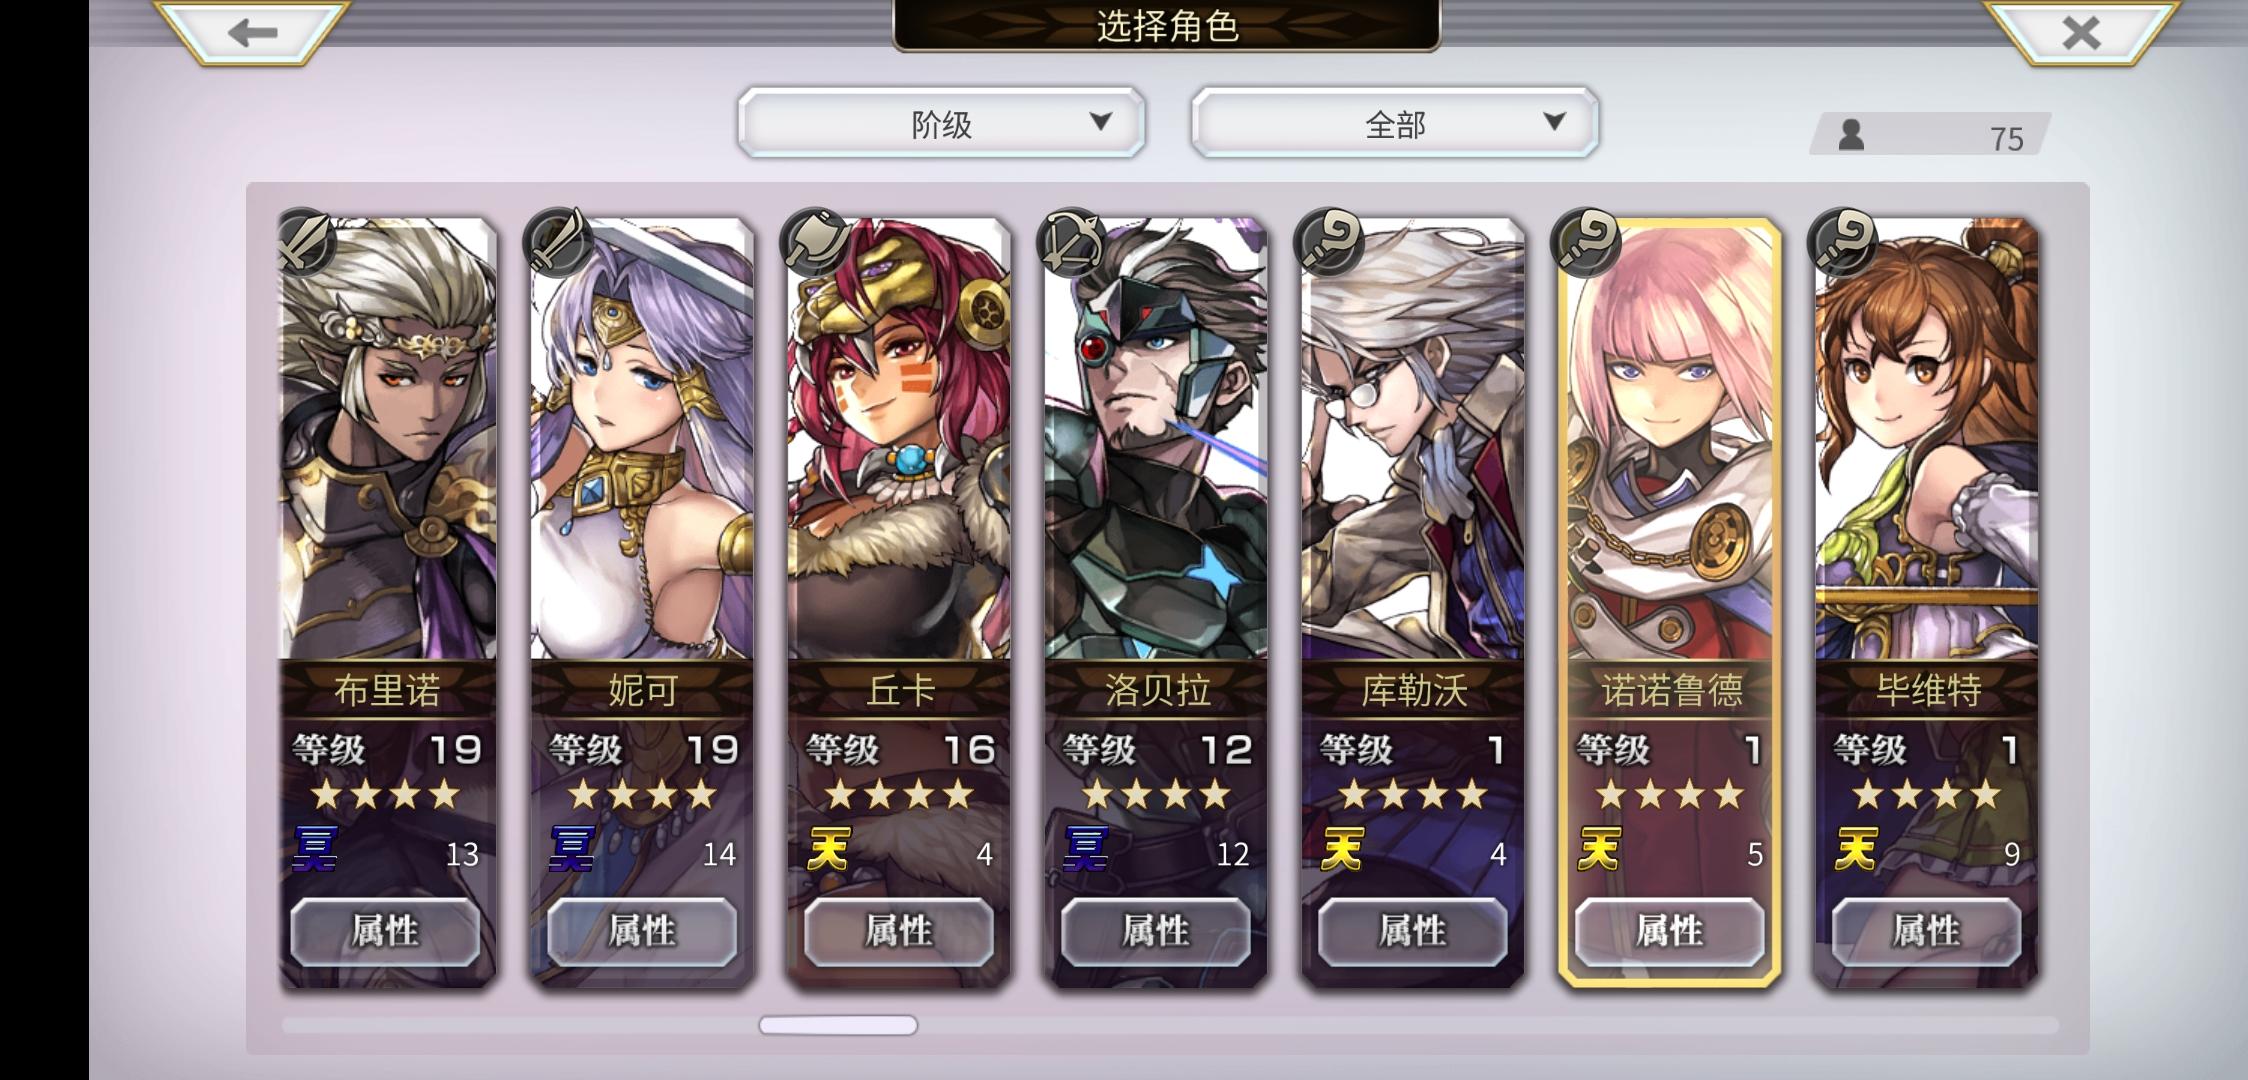
Task: Click the arrow on the 全部 dropdown
Action: tap(1553, 121)
